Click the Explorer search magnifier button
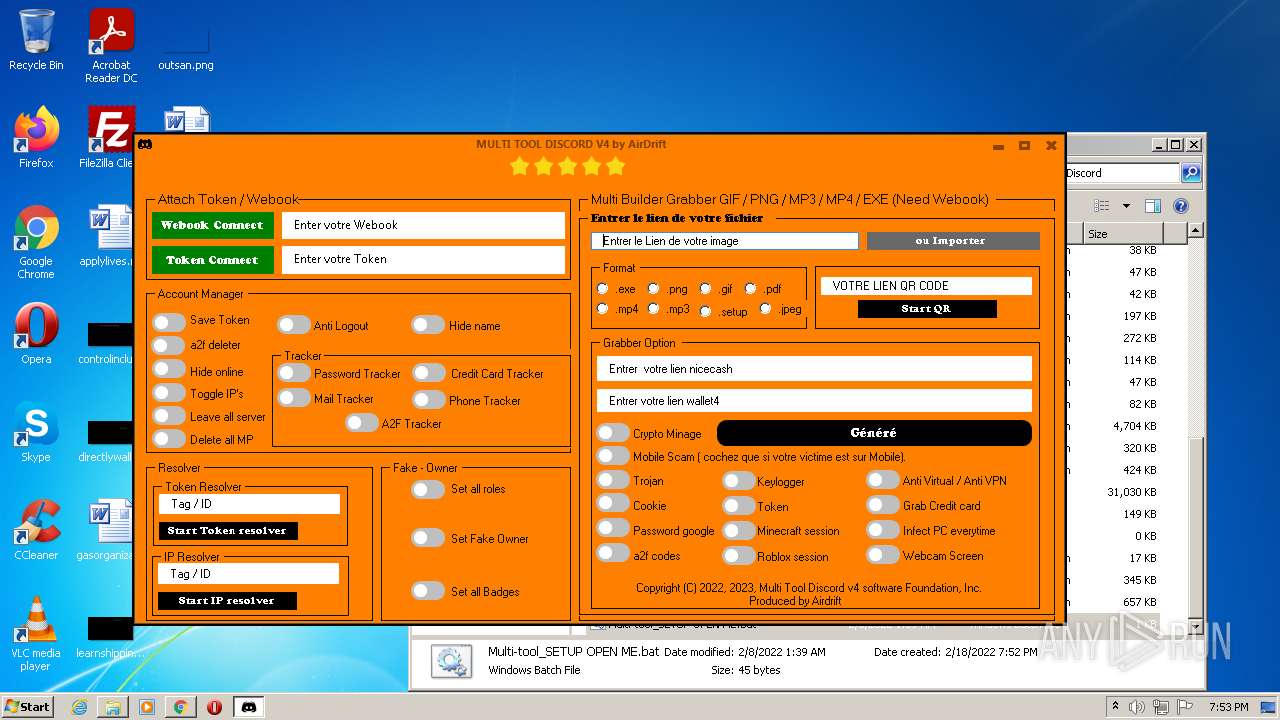1280x720 pixels. click(1191, 173)
